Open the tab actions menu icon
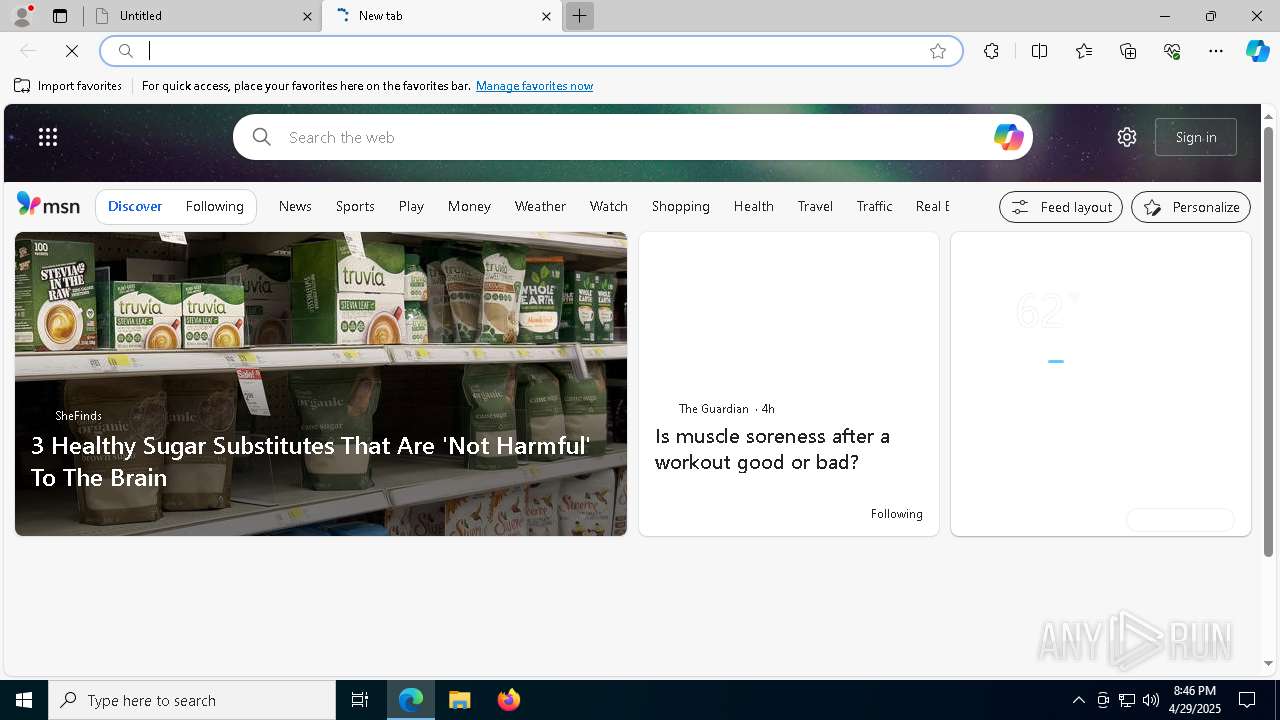The height and width of the screenshot is (720, 1280). 60,16
